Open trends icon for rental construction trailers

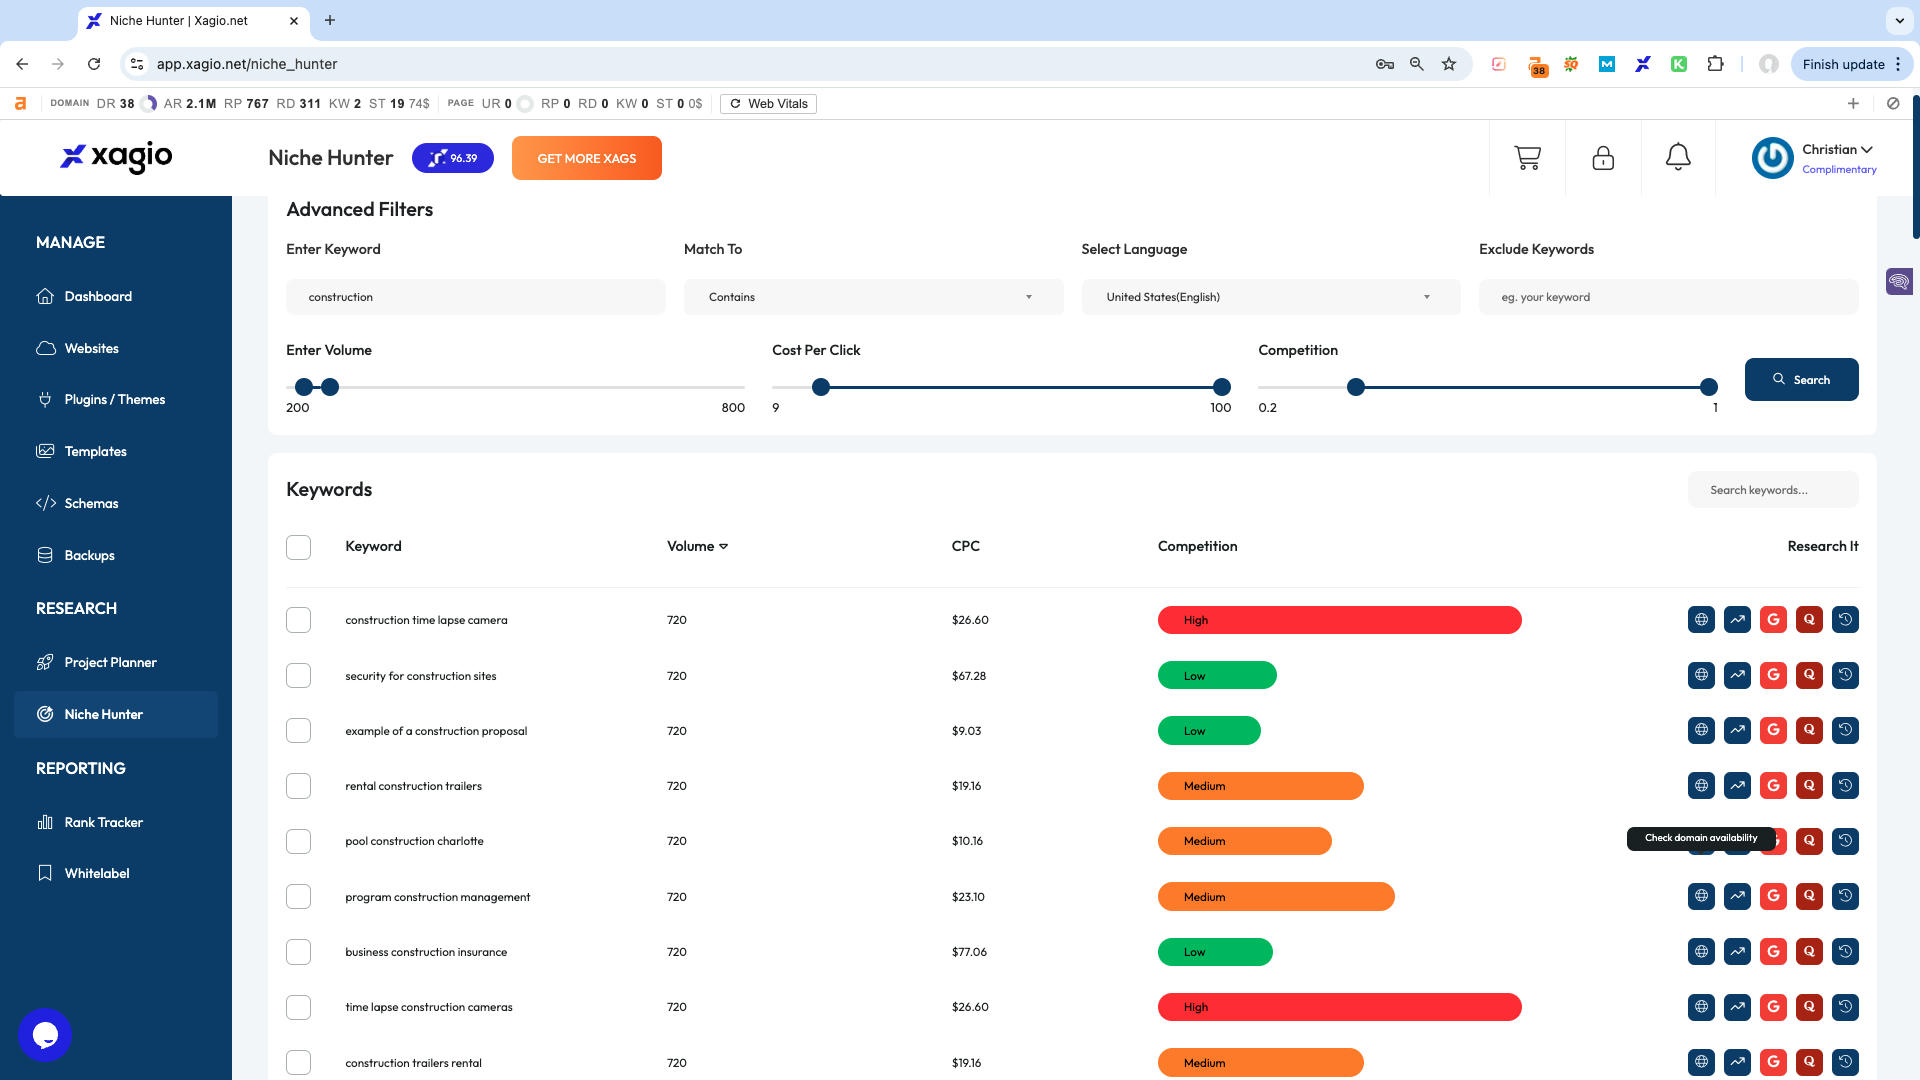1737,785
